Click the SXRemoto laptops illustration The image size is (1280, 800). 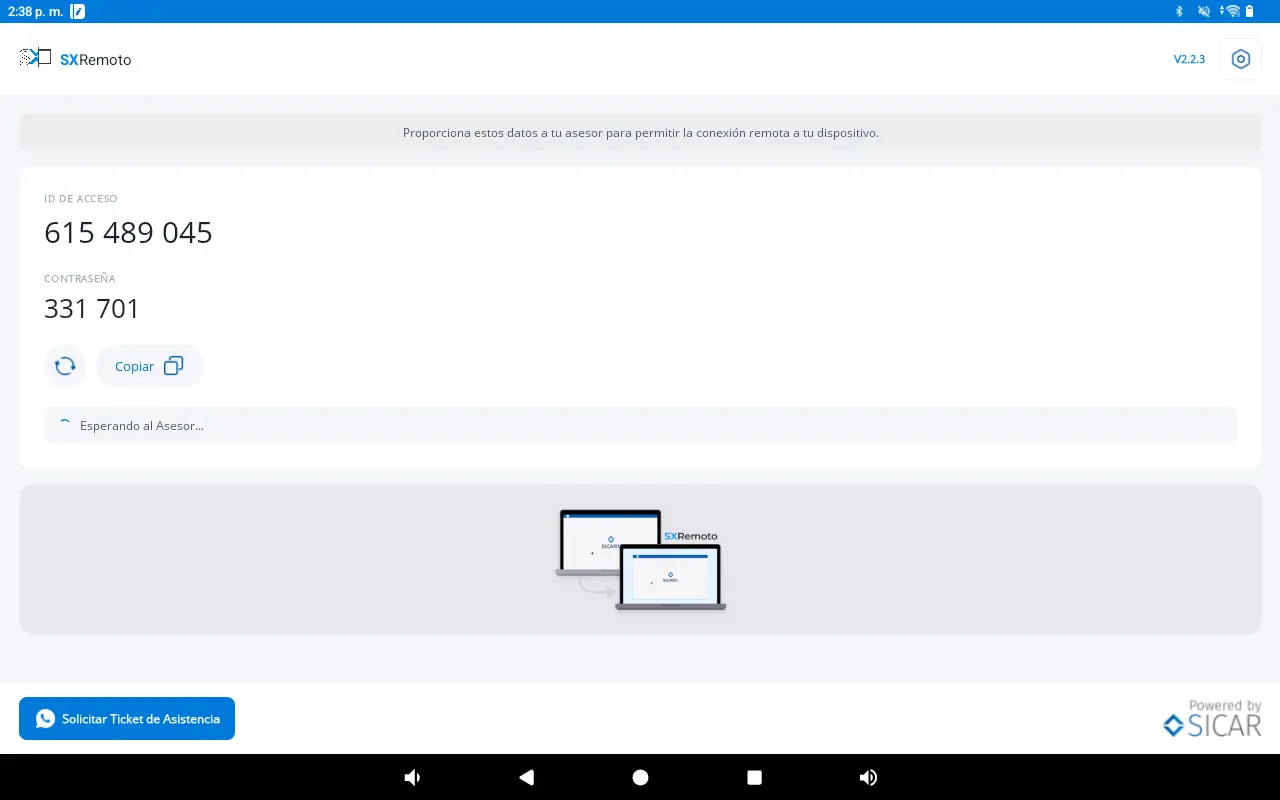[x=641, y=560]
